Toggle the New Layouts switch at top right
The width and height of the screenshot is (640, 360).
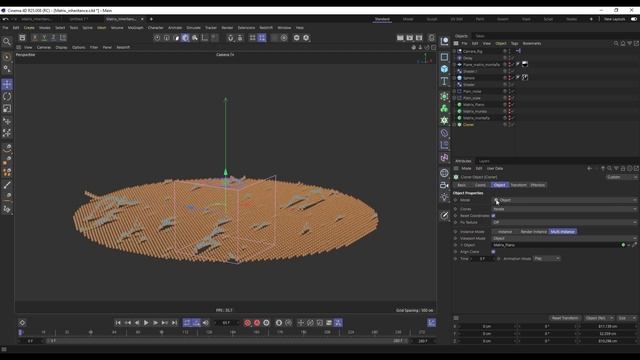(633, 19)
